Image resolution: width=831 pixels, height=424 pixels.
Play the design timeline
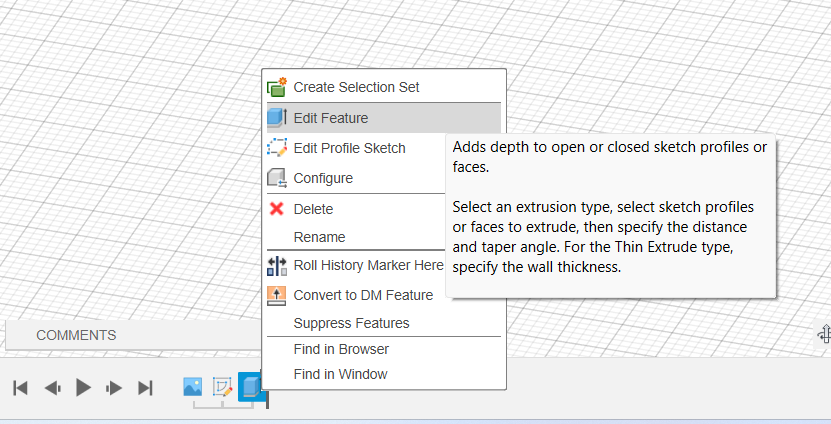point(83,388)
